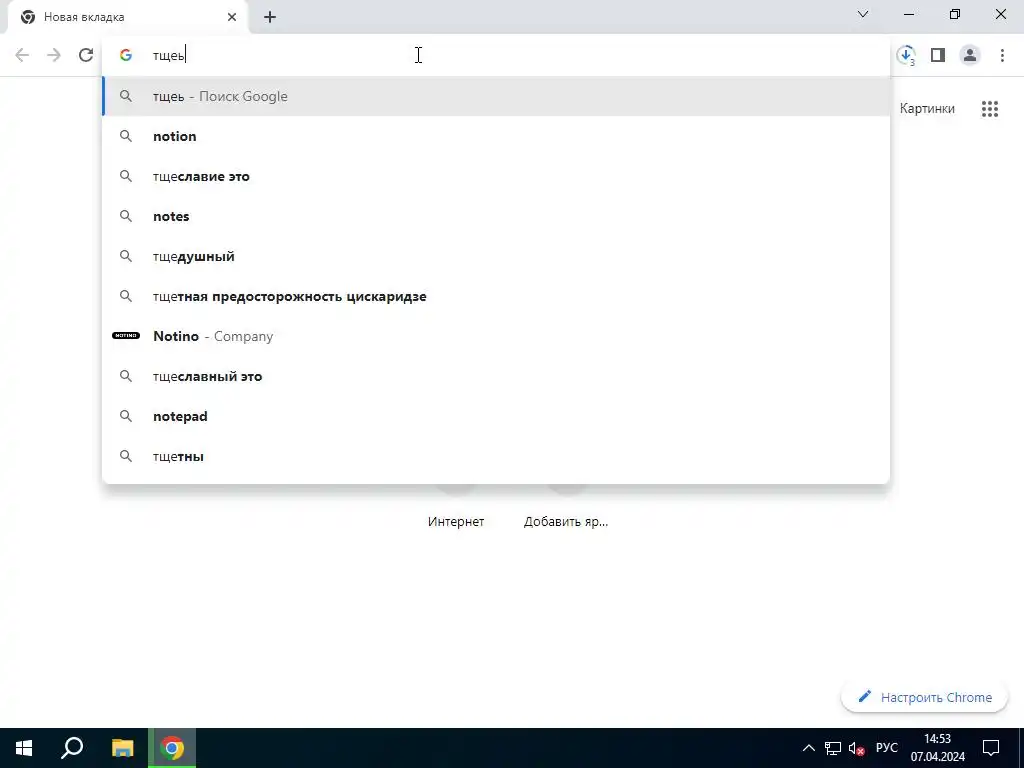Image resolution: width=1024 pixels, height=768 pixels.
Task: Open the Chrome downloads icon
Action: 906,55
